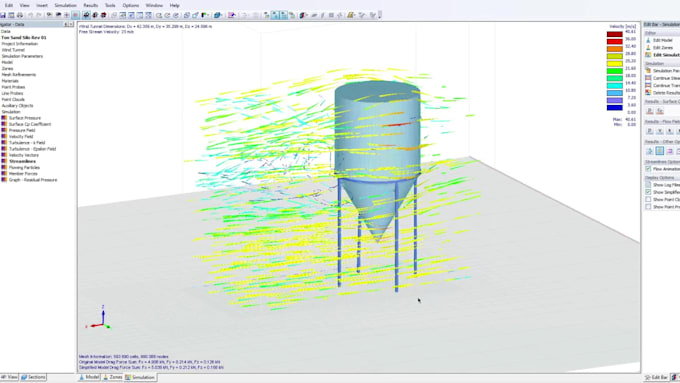Toggle the Show Simplified Model checkbox
The width and height of the screenshot is (680, 383).
coord(648,192)
